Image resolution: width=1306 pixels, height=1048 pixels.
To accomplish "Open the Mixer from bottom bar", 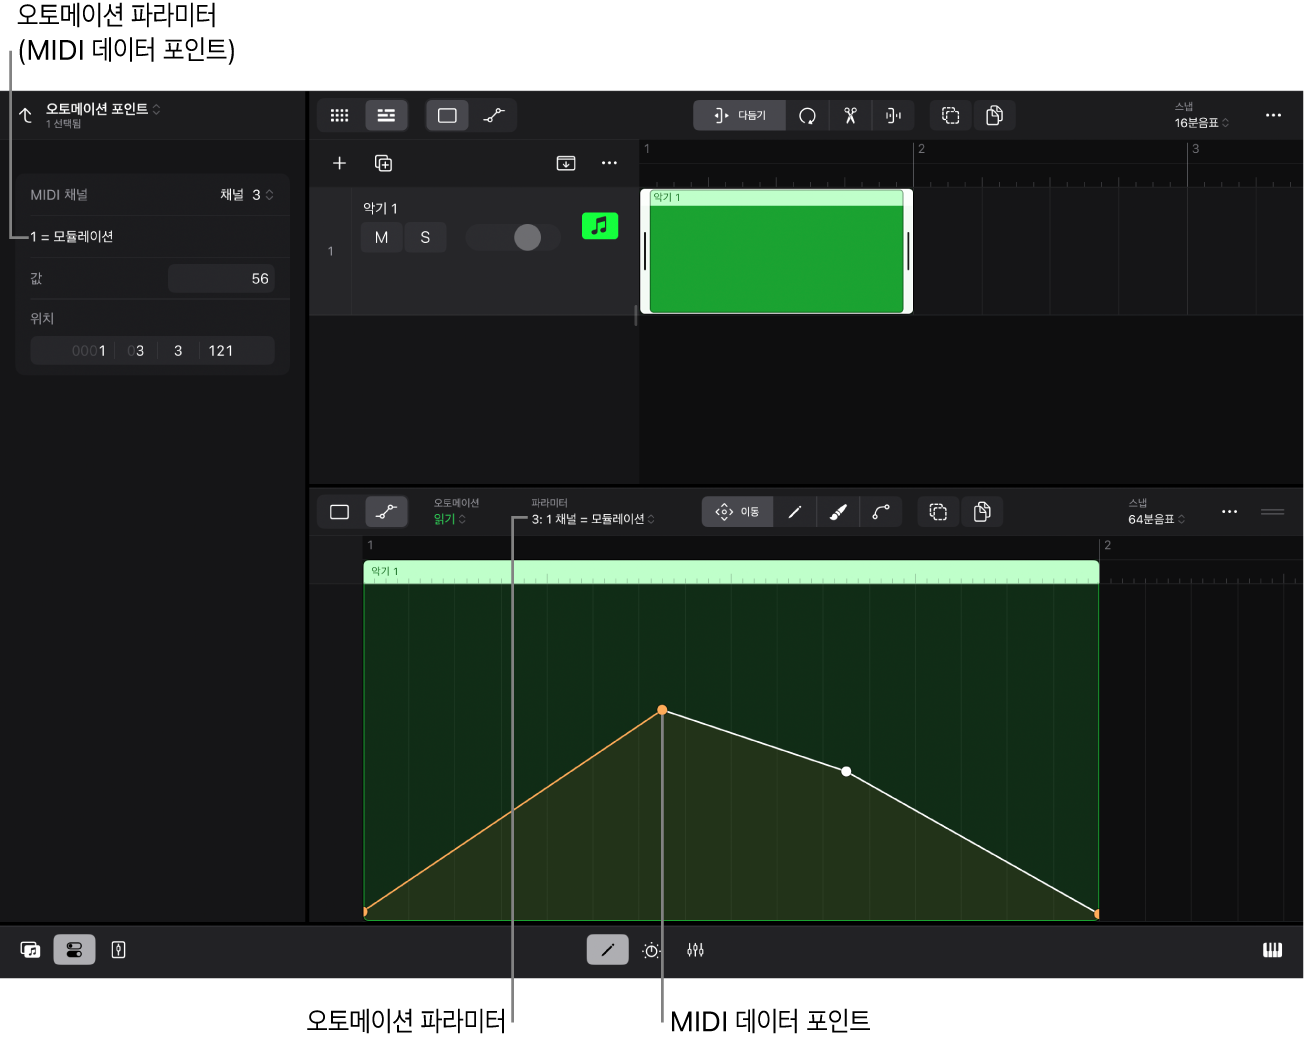I will [695, 950].
